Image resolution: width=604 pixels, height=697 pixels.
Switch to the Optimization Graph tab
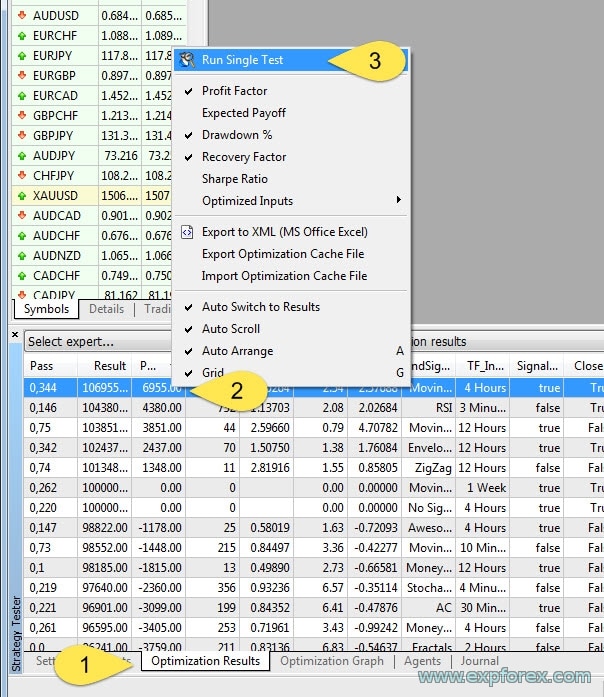329,661
